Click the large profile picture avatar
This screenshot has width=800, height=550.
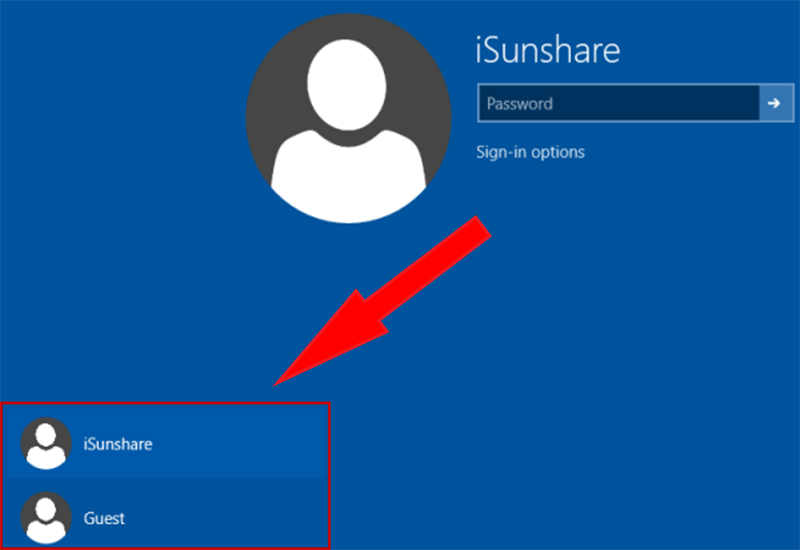[348, 117]
